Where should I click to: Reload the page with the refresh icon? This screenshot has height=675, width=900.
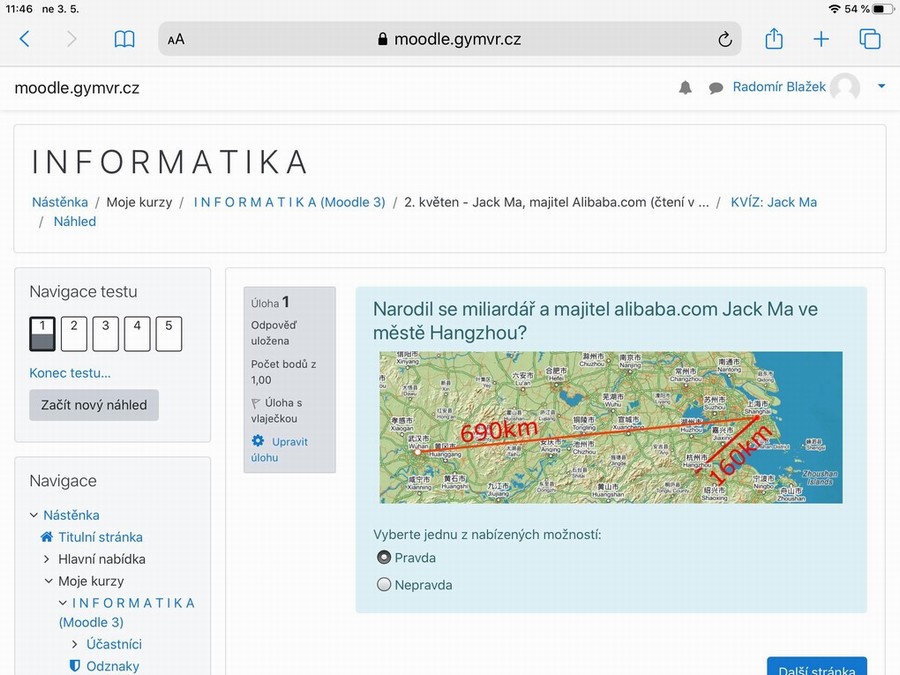click(x=725, y=39)
